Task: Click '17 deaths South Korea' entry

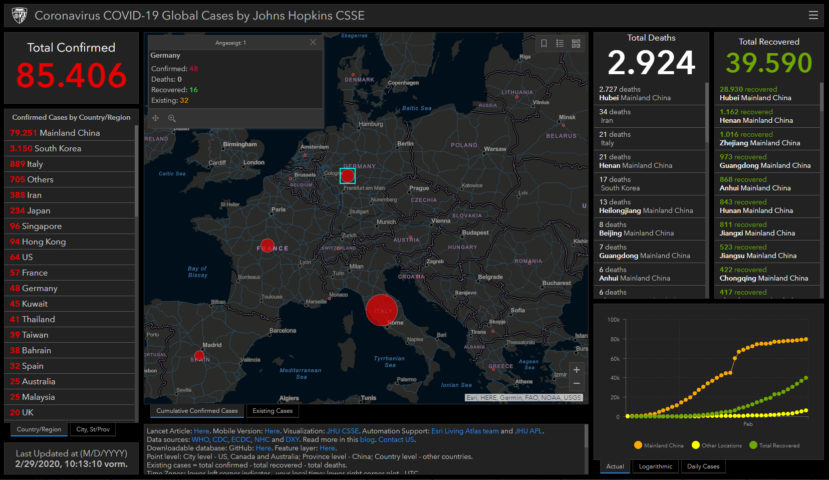Action: tap(649, 184)
